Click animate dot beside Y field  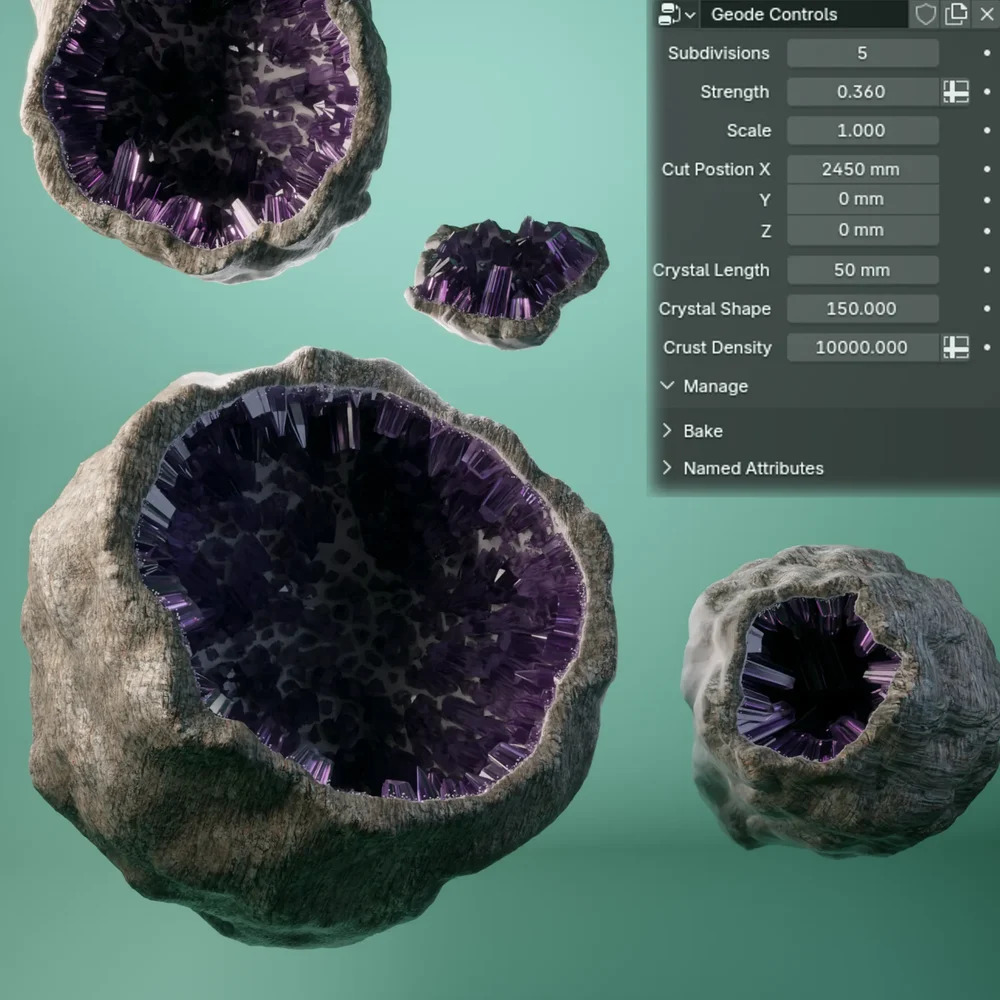[987, 200]
